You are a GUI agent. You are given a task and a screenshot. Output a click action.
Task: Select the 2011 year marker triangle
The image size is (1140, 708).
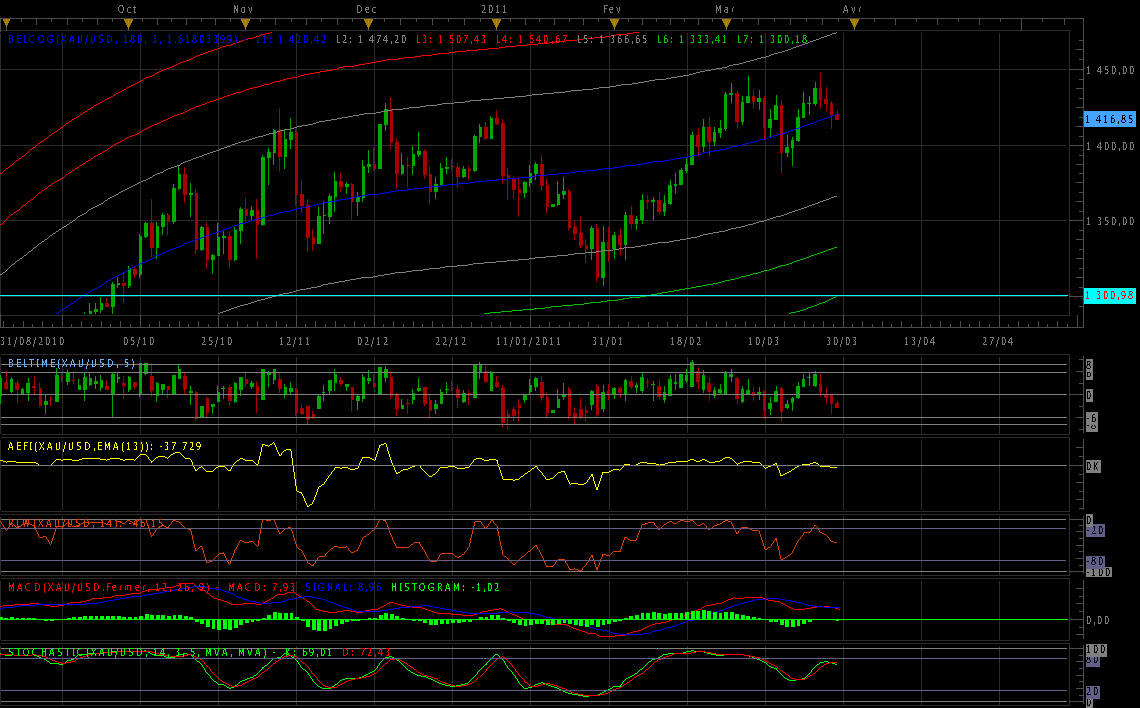(491, 22)
